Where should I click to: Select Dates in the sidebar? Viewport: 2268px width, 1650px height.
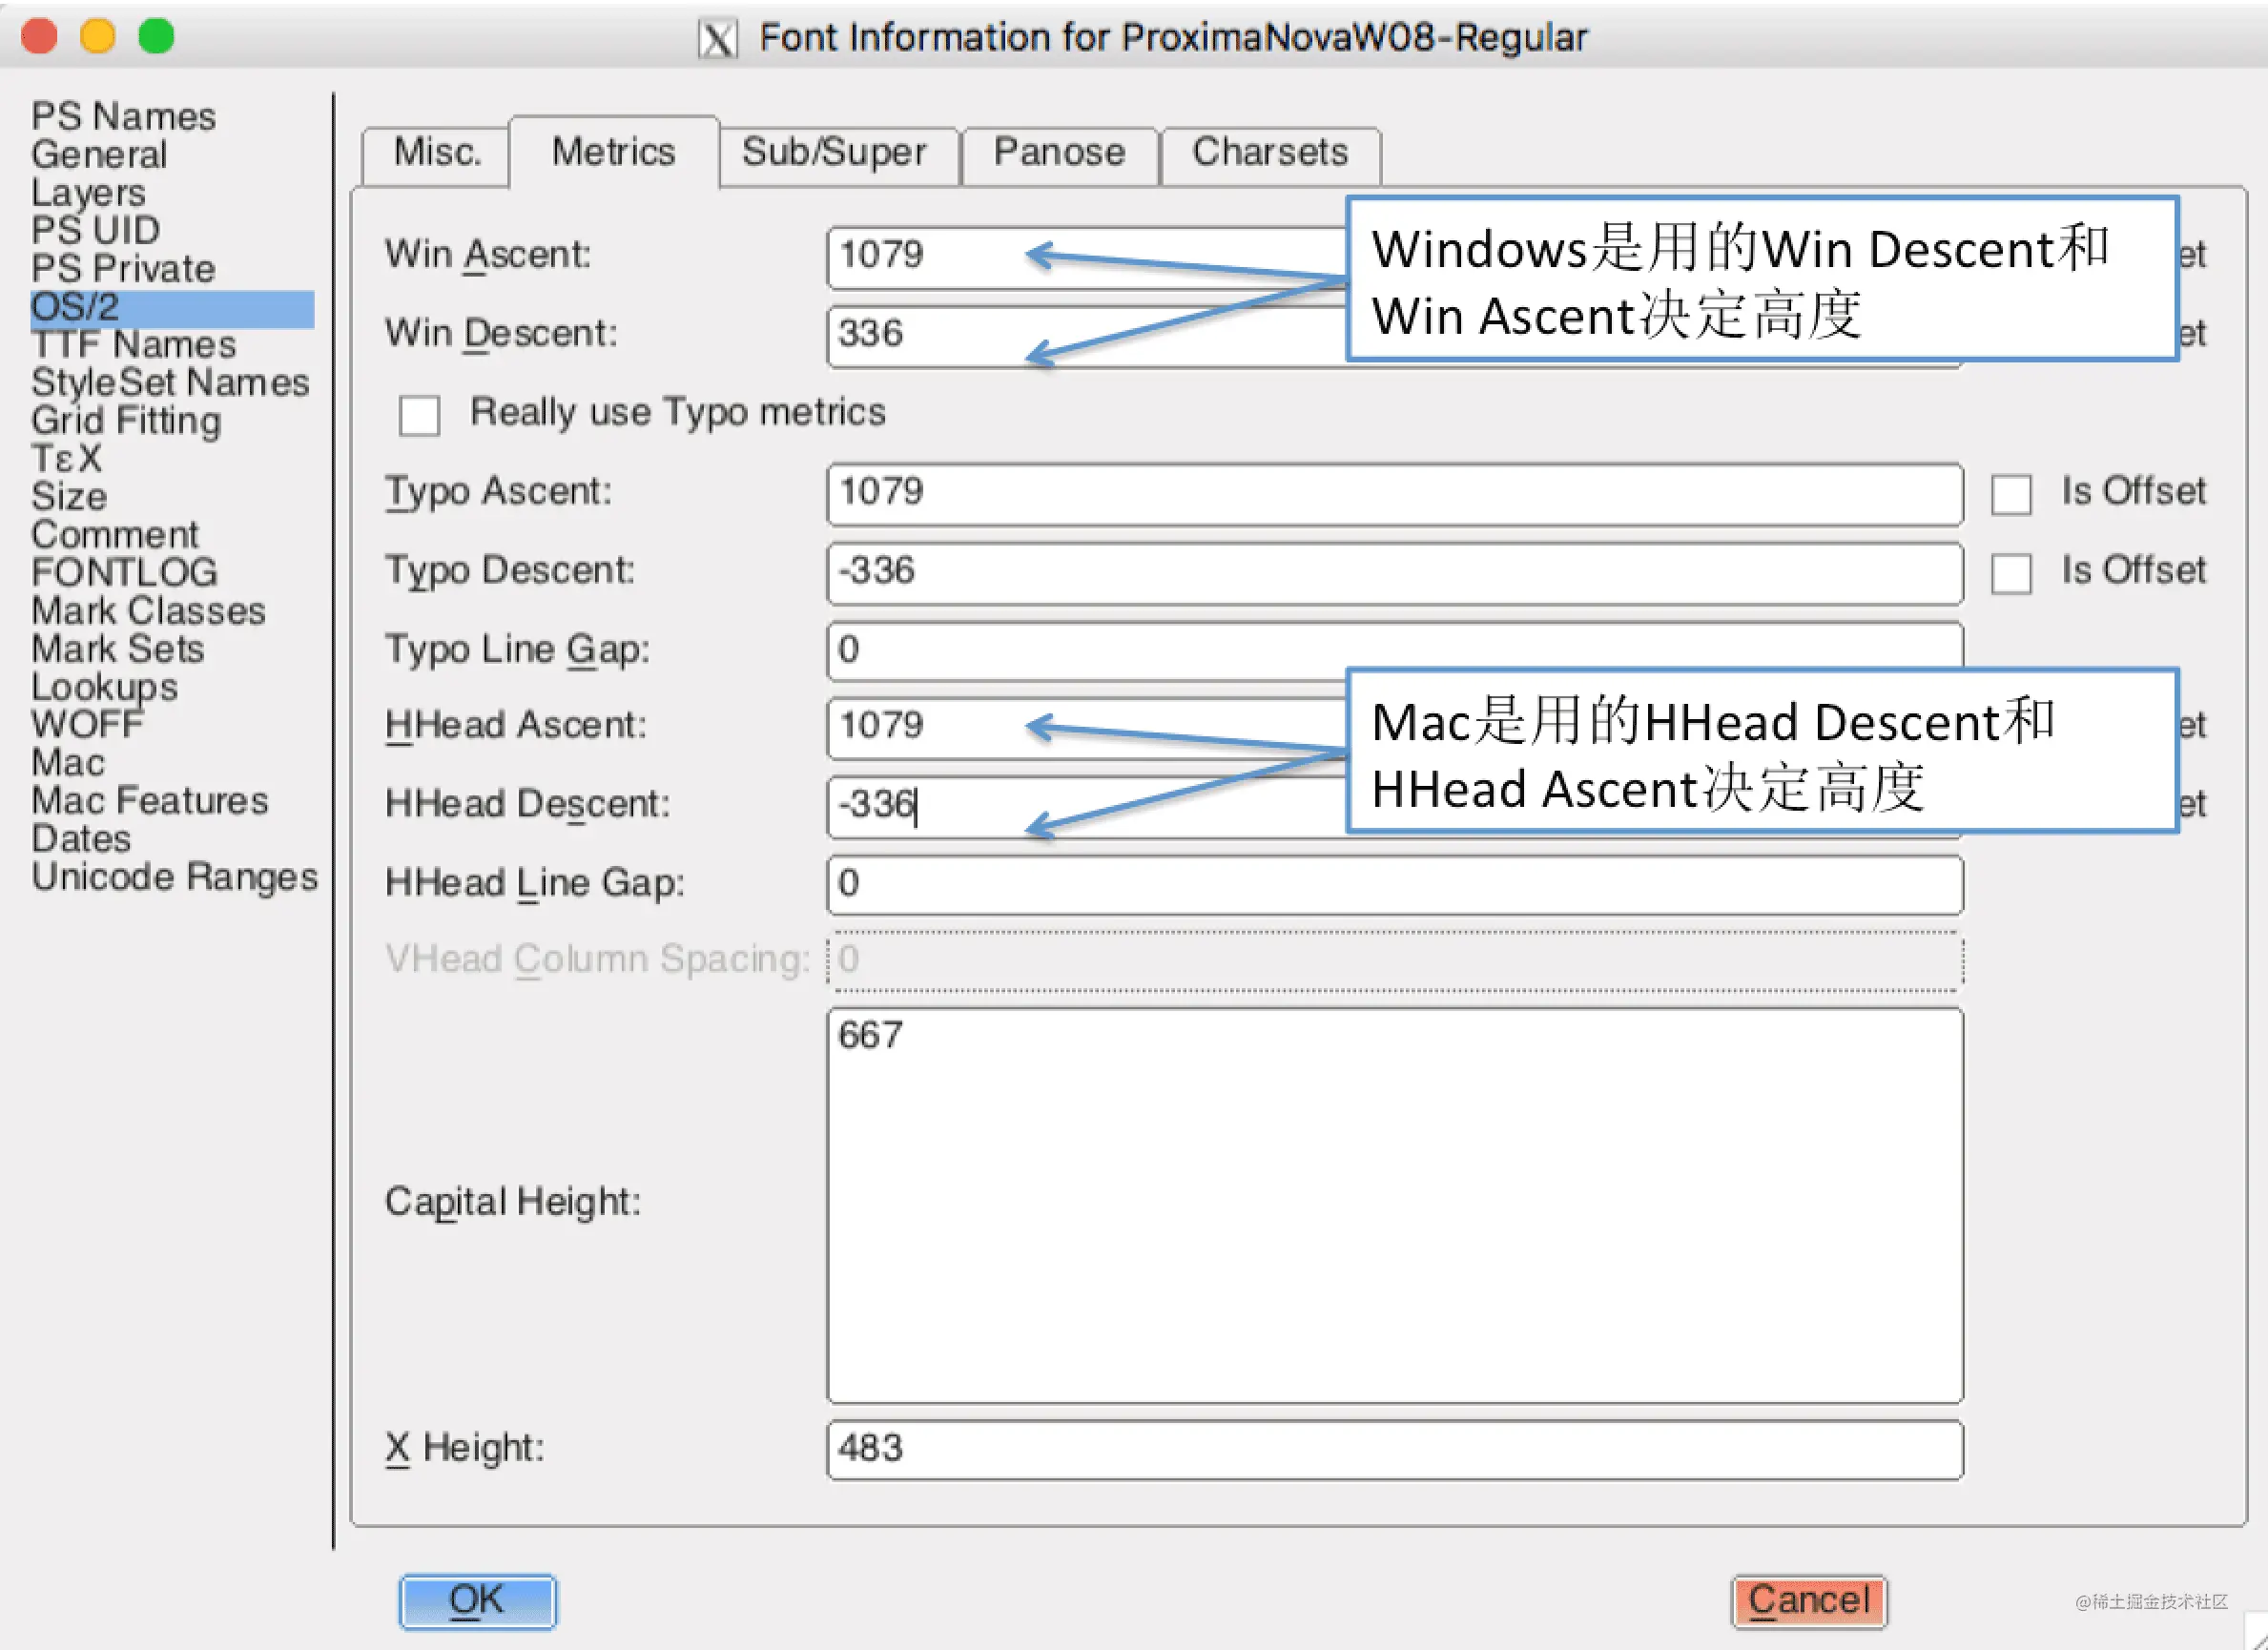pos(81,838)
